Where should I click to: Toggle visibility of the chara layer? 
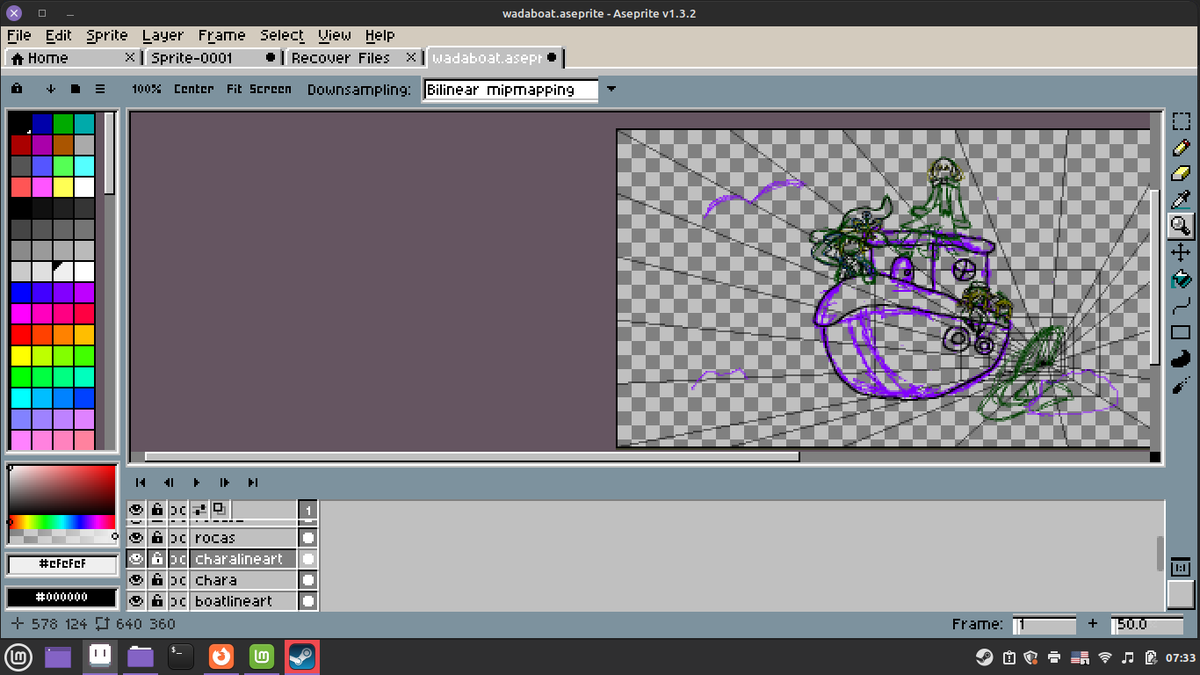[x=136, y=580]
